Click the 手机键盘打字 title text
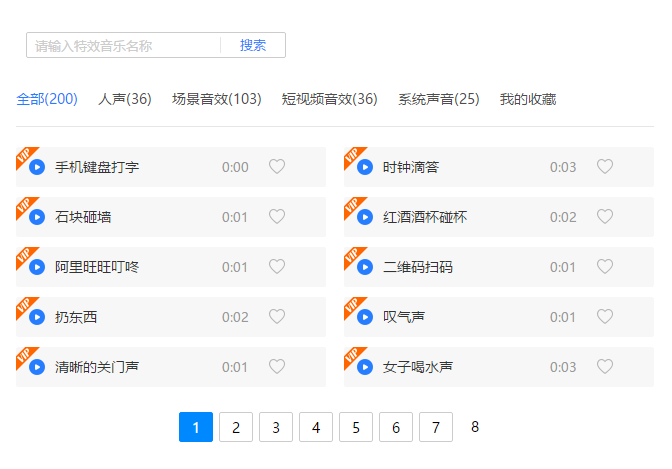 [97, 167]
